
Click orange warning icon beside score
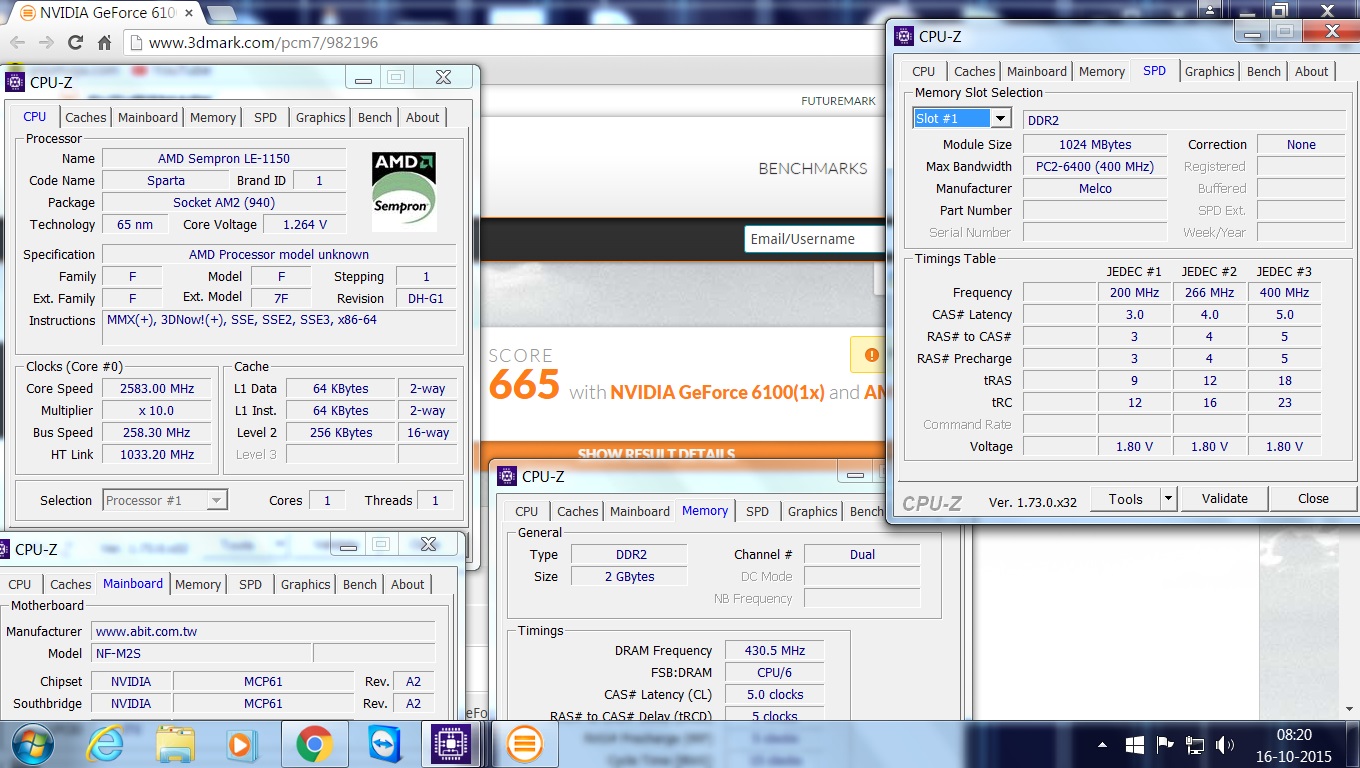coord(872,355)
